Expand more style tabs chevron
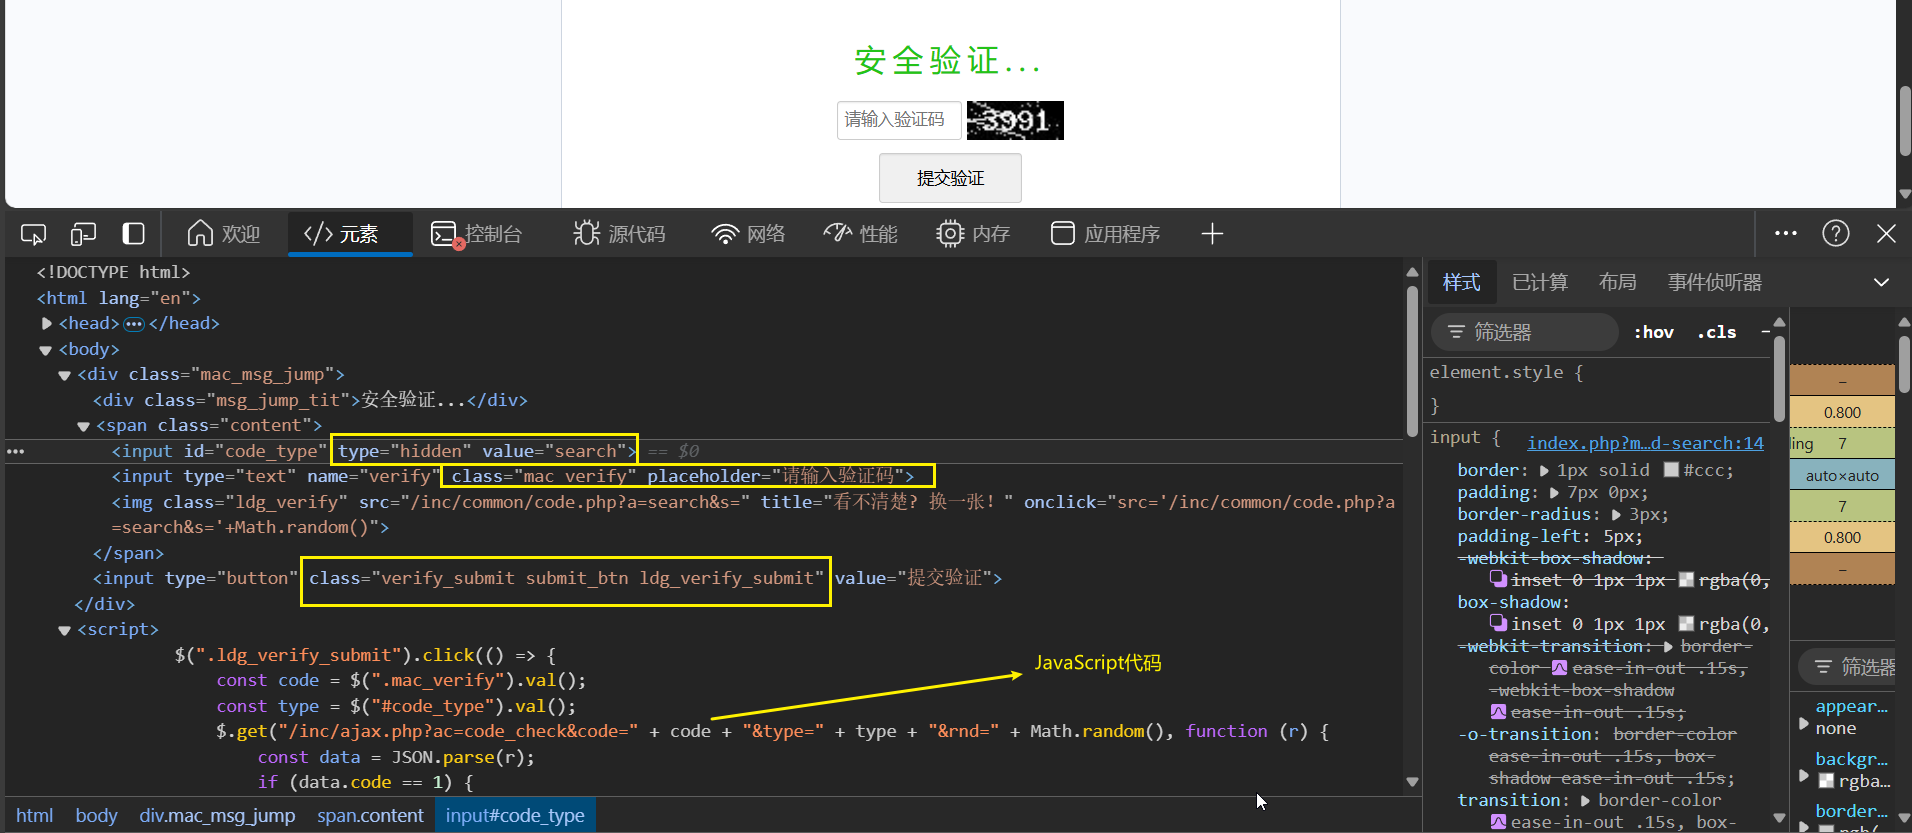 [1880, 283]
